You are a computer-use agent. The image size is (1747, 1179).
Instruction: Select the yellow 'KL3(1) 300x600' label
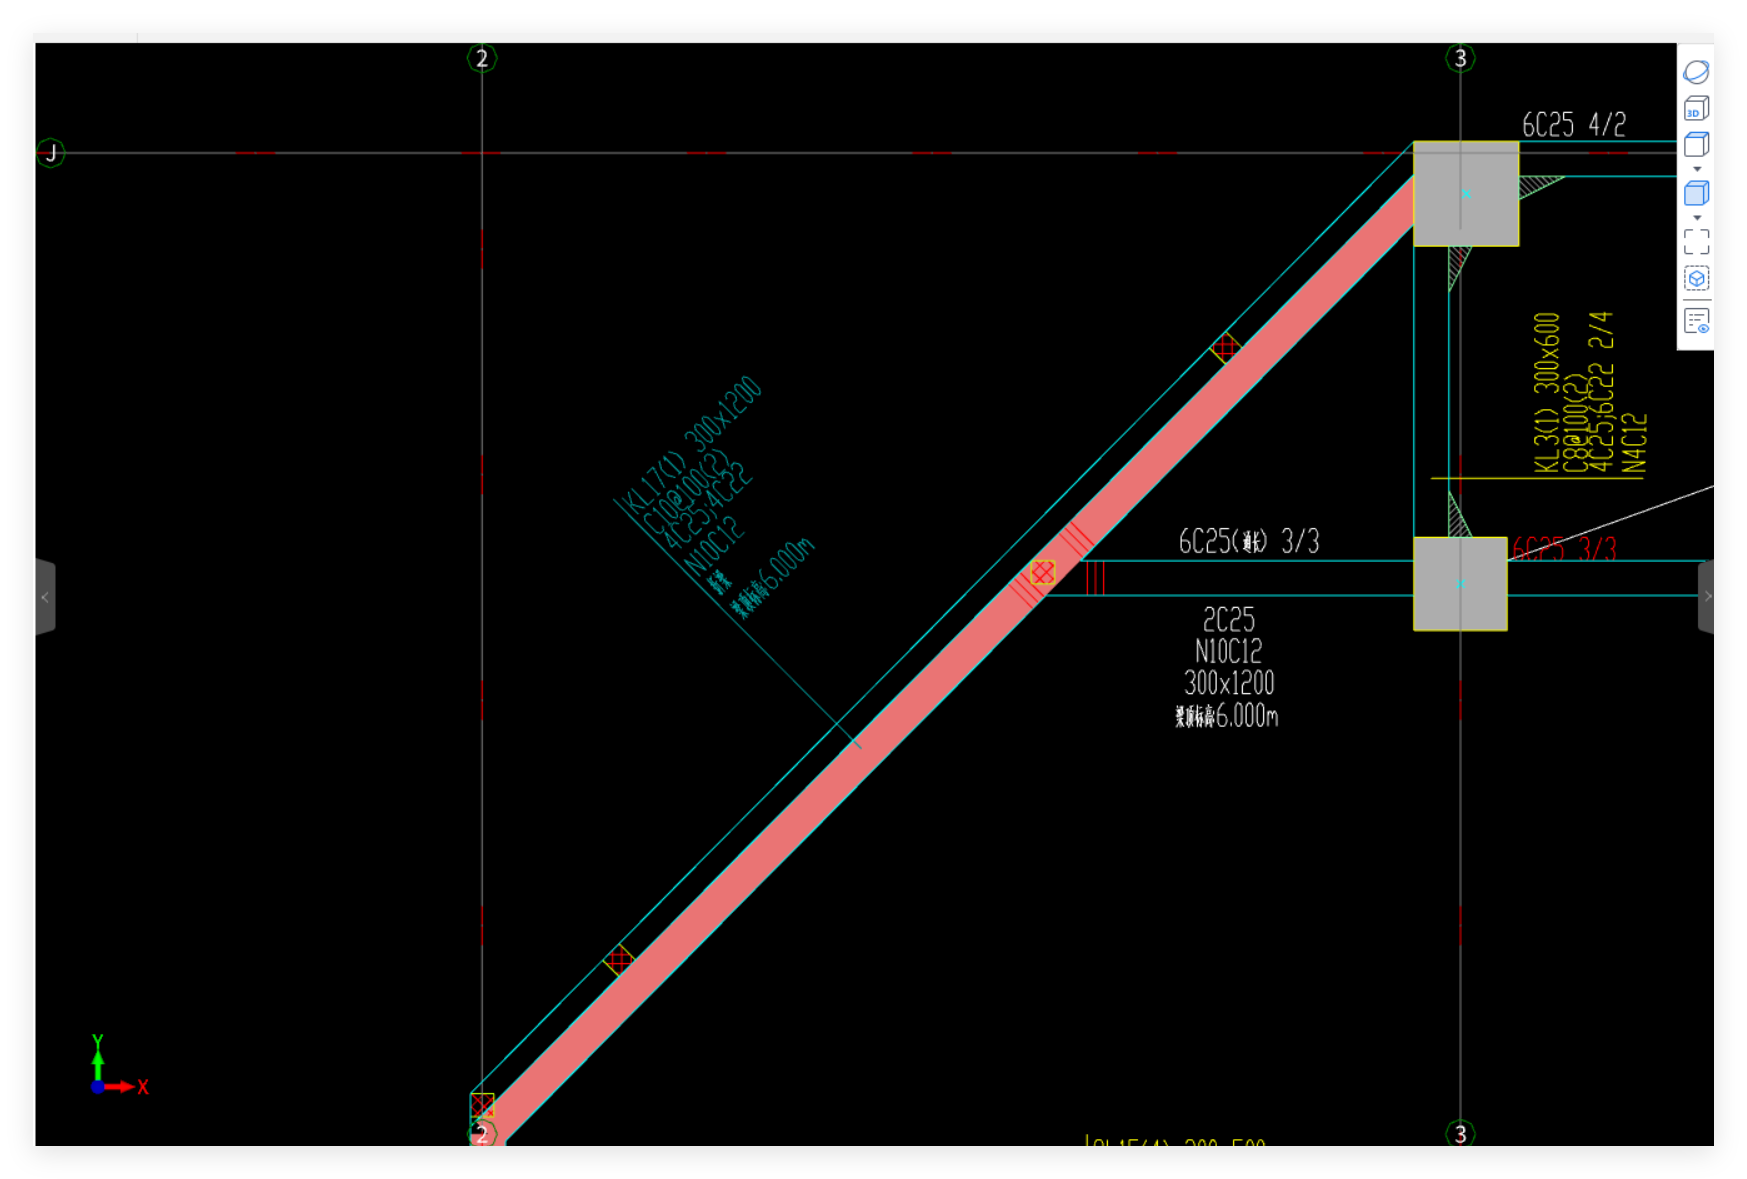[1547, 392]
